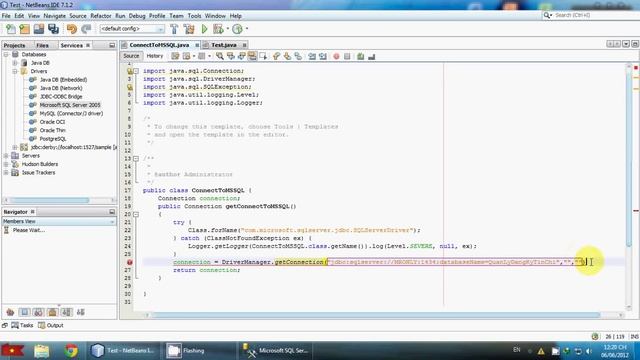Click the Debug Project icon
Viewport: 640px width, 360px height.
pos(218,29)
